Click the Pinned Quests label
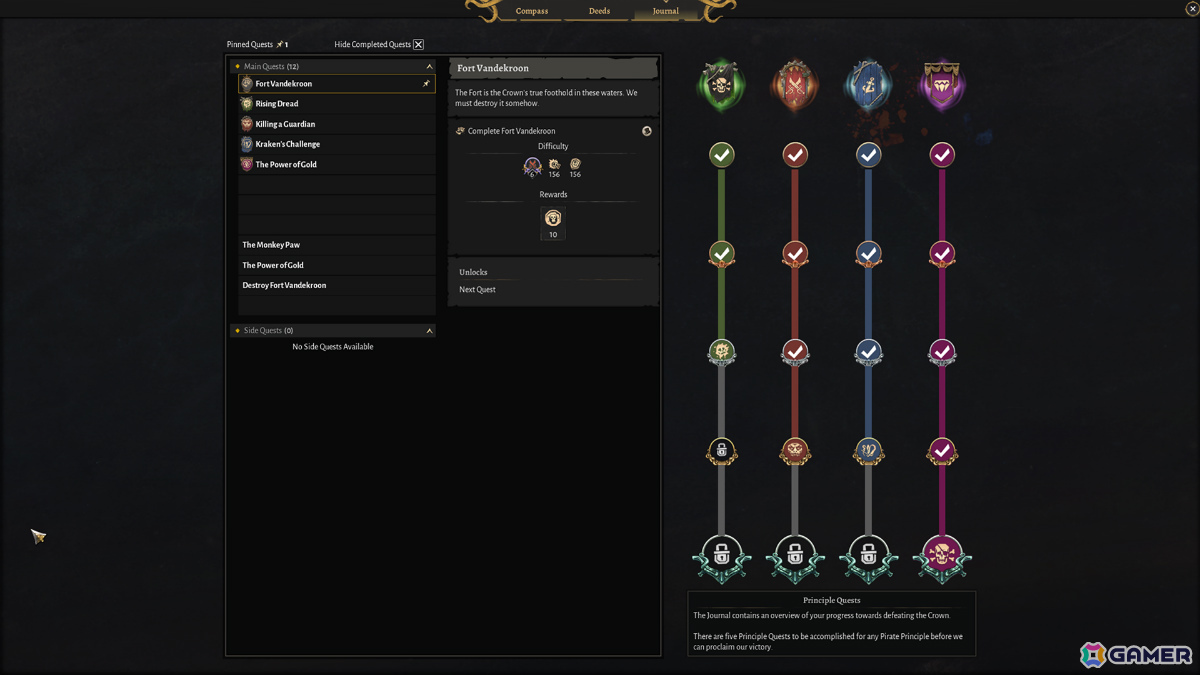1200x675 pixels. (x=250, y=45)
